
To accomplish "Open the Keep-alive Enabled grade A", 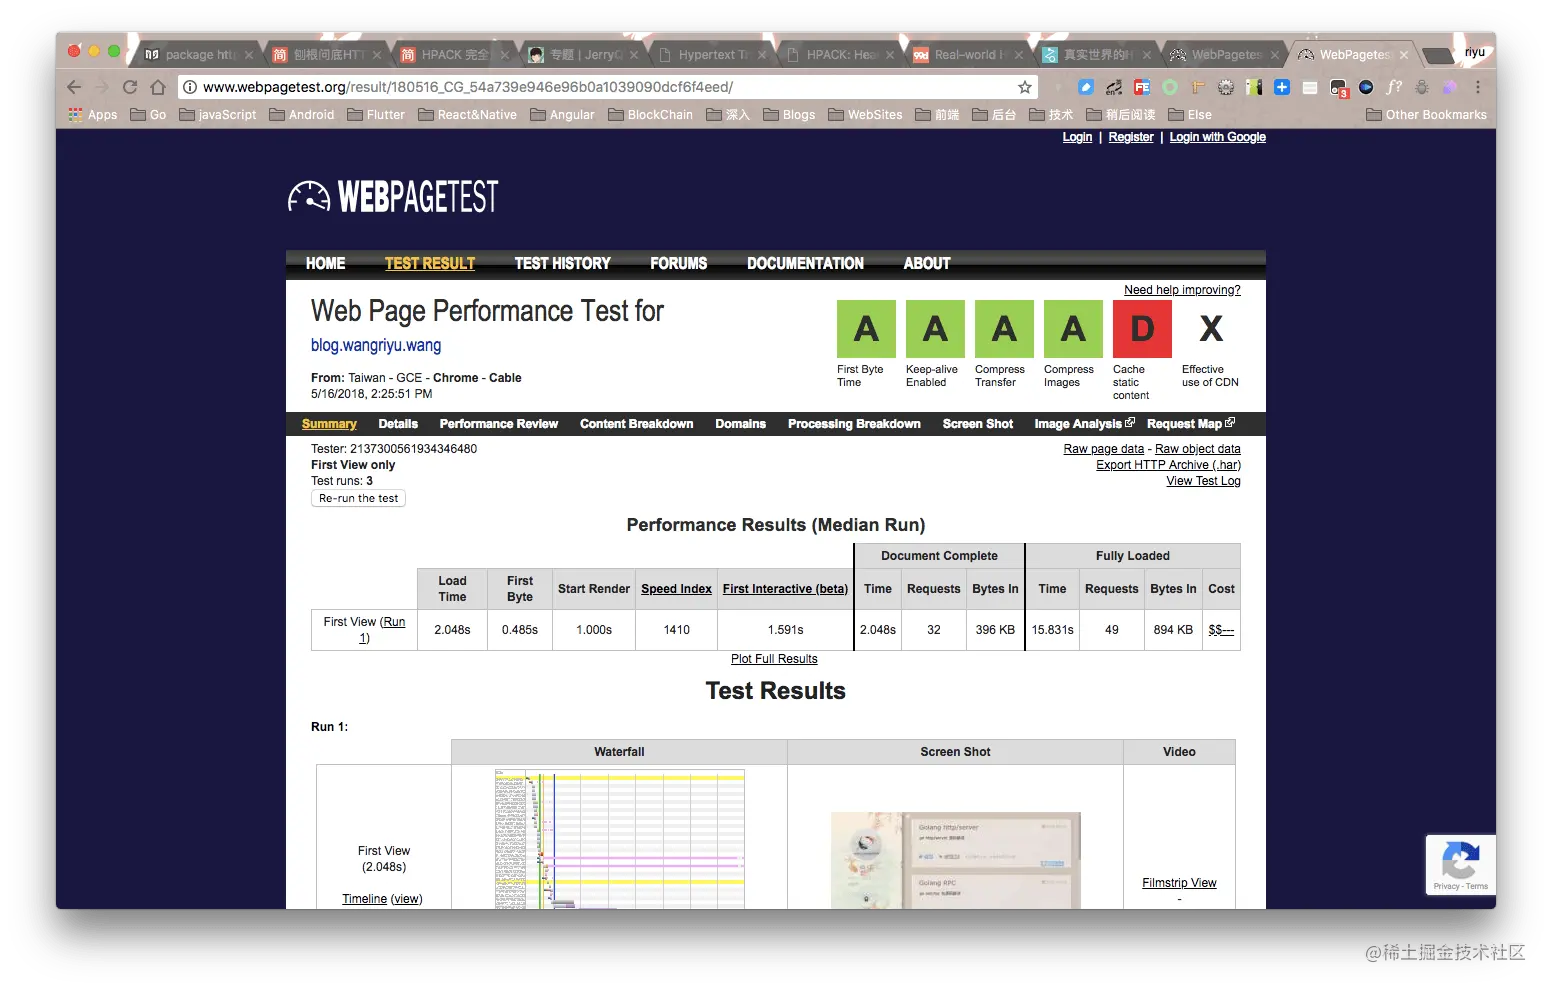I will tap(935, 329).
